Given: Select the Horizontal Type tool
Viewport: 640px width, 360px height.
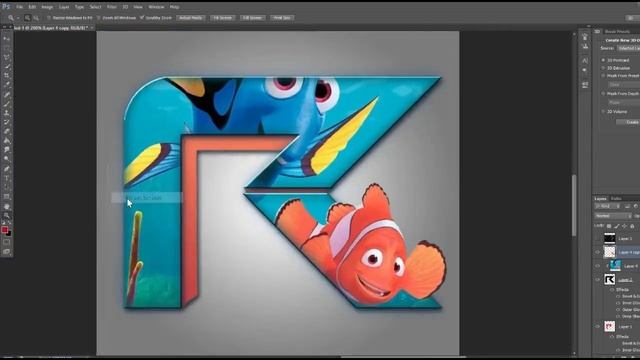Looking at the screenshot, I should (x=7, y=178).
